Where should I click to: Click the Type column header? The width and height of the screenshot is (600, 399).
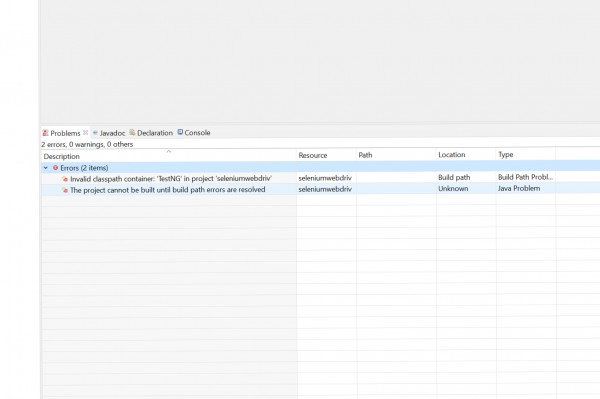(526, 154)
